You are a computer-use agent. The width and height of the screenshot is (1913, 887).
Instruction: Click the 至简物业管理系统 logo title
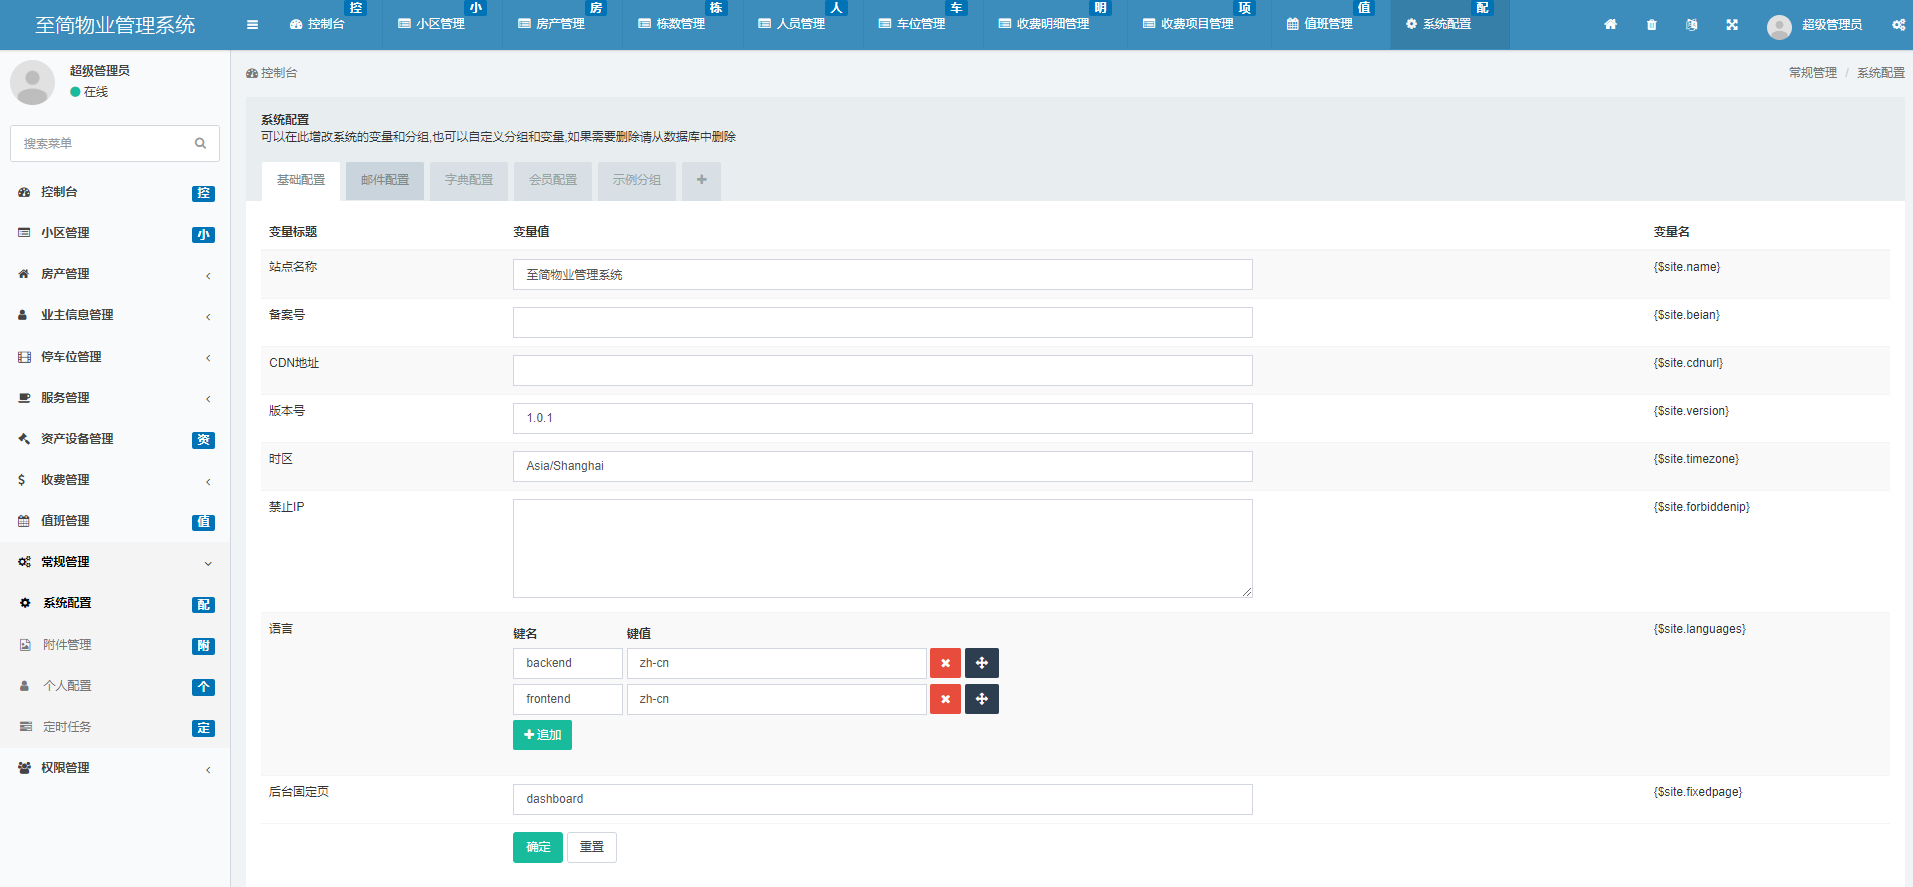pos(115,25)
